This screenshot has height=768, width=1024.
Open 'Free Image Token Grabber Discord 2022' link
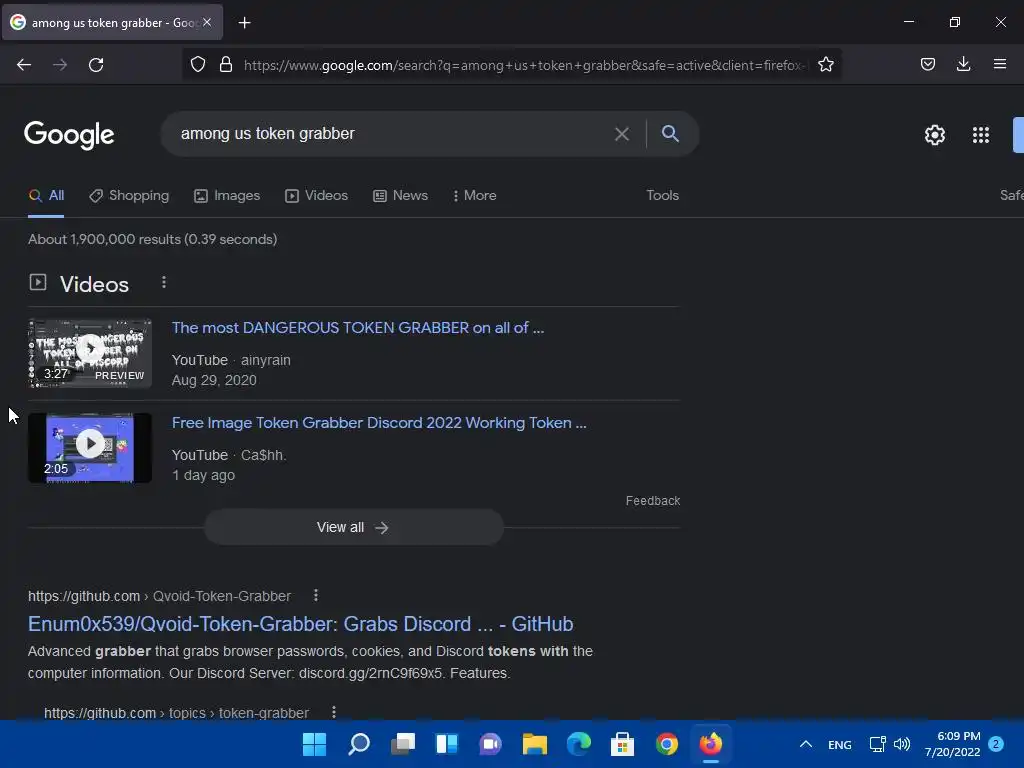[379, 423]
